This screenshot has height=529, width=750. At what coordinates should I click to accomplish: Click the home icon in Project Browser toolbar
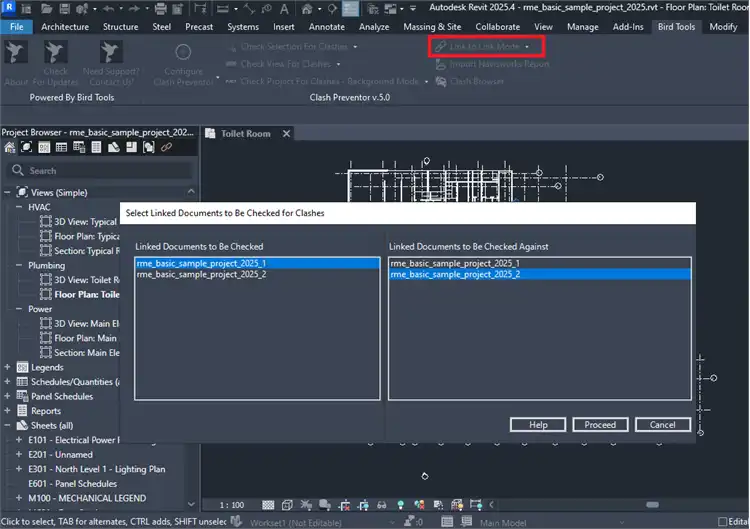click(x=11, y=148)
